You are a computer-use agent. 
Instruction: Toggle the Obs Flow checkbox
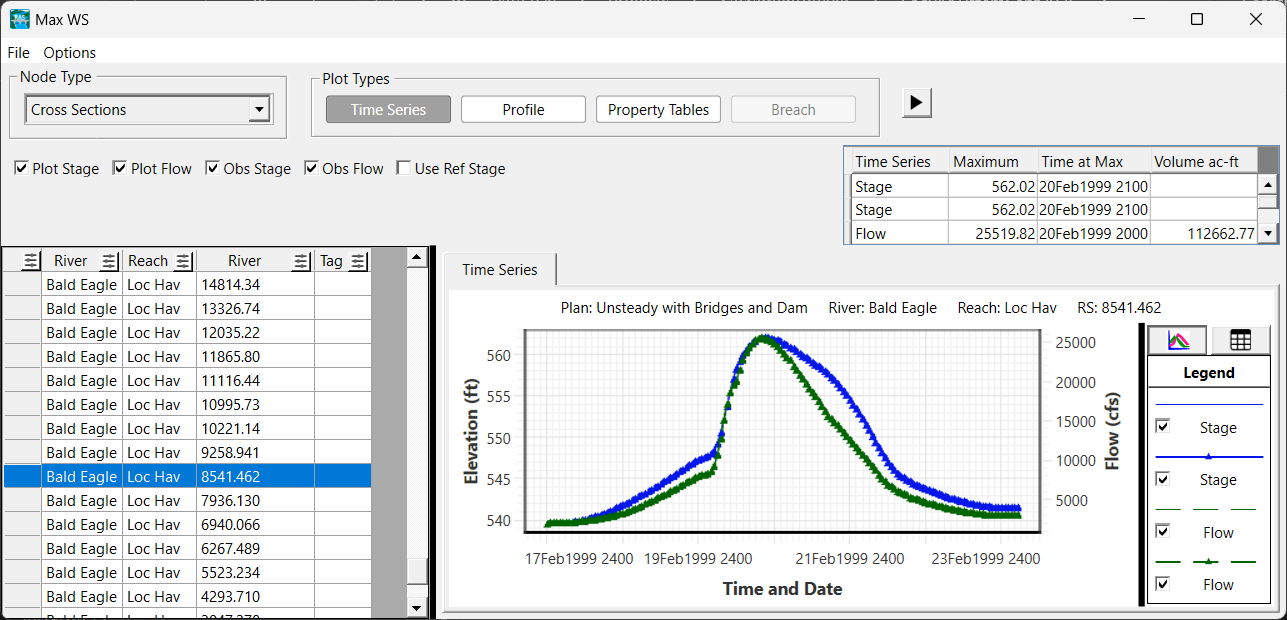click(311, 169)
